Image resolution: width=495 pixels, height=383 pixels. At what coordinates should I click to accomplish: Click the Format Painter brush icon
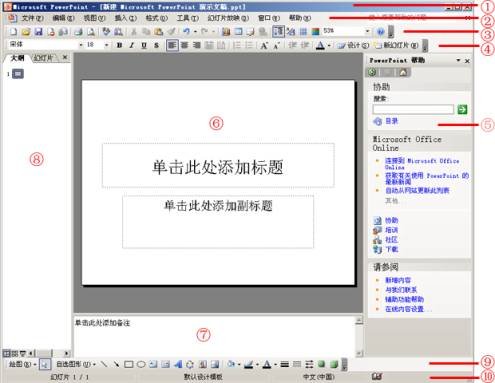171,32
